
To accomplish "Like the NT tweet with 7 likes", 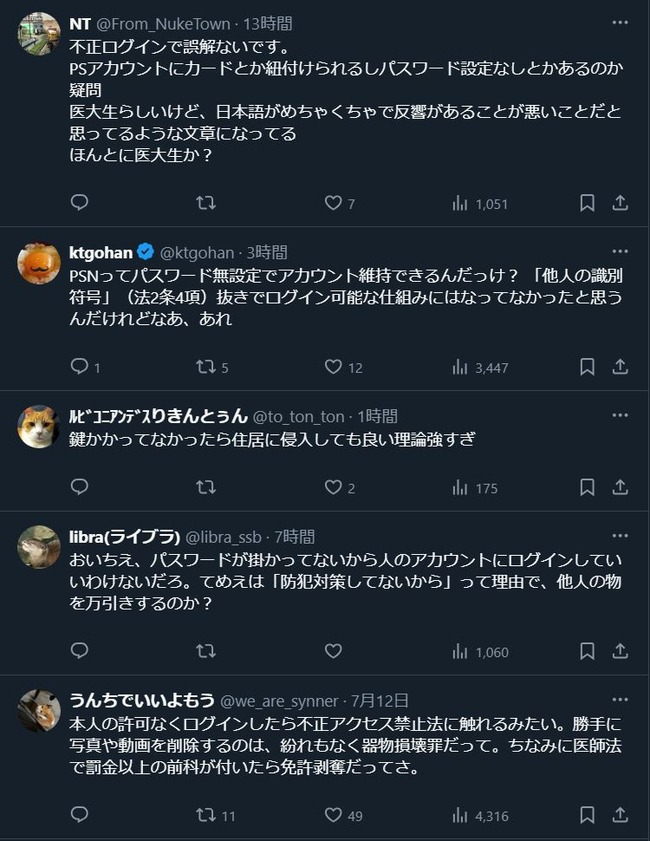I will click(x=339, y=203).
